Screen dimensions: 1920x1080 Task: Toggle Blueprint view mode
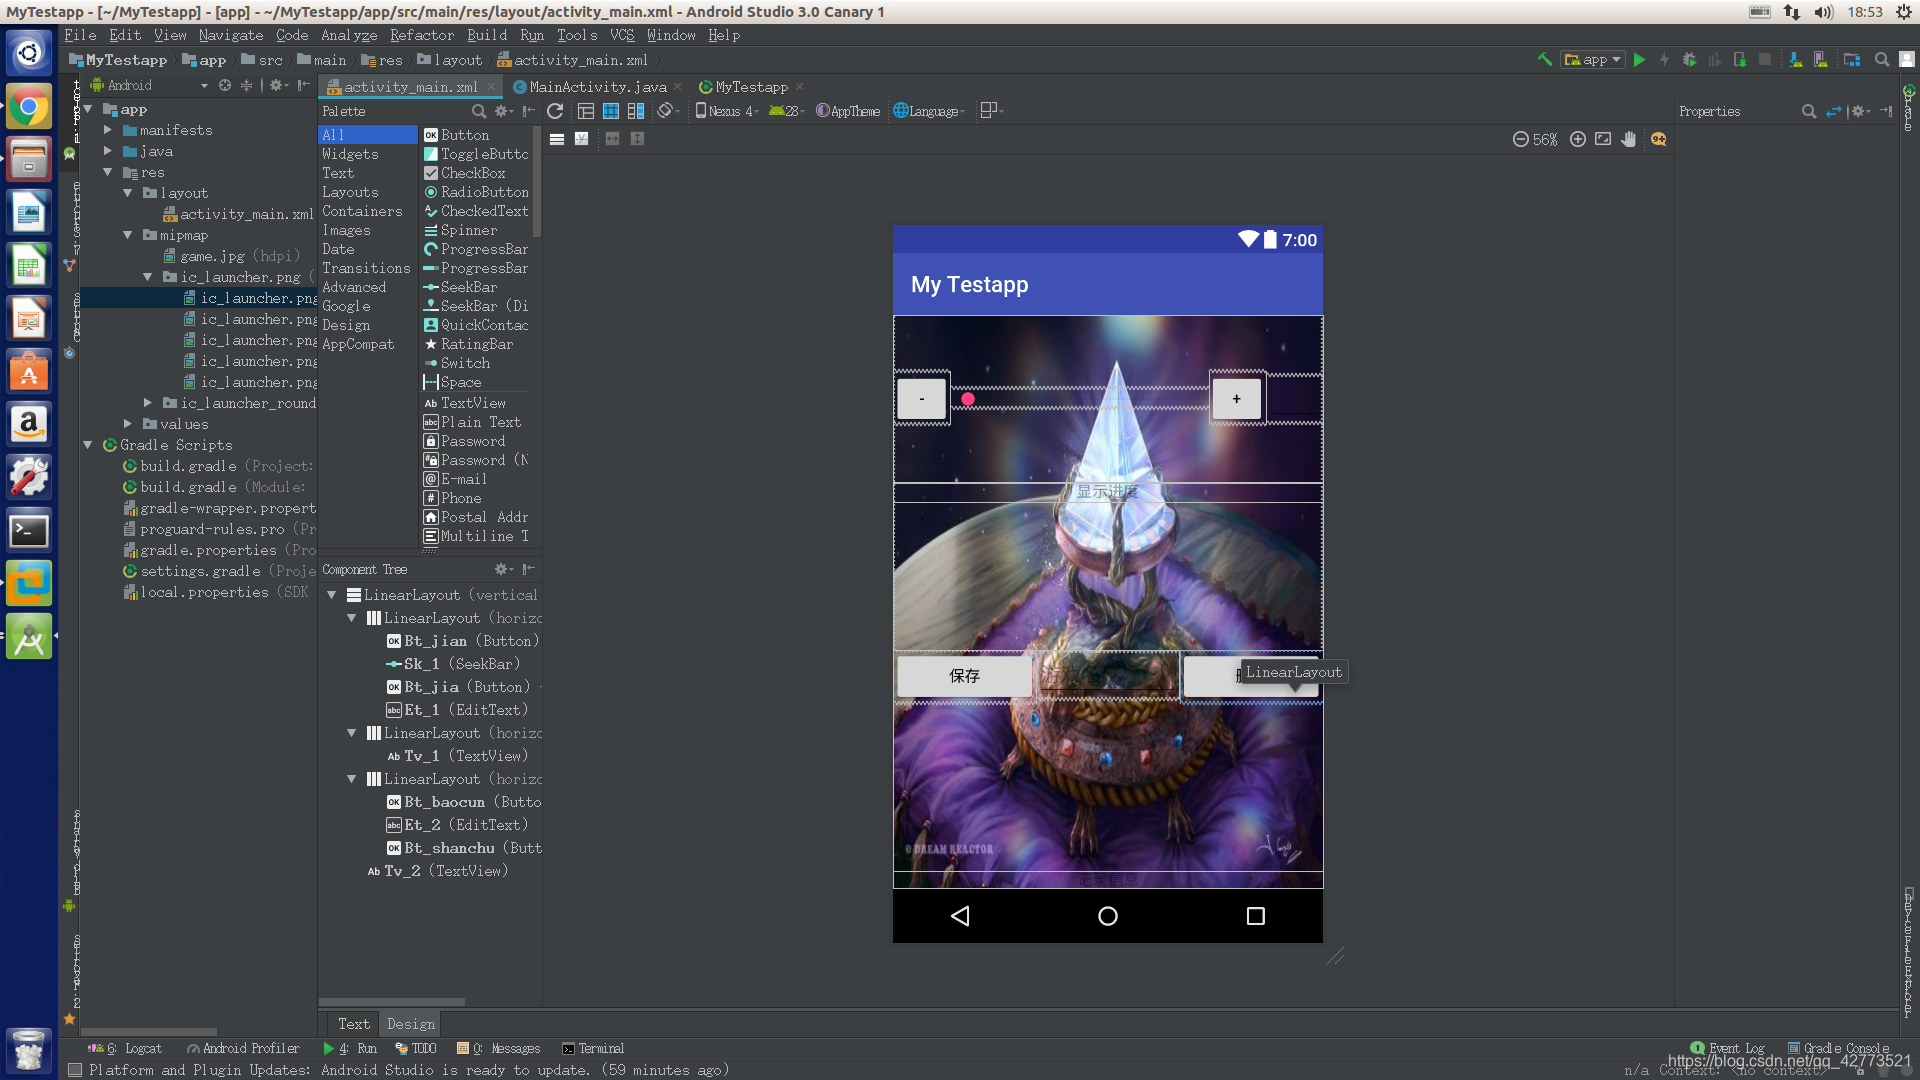click(x=610, y=111)
